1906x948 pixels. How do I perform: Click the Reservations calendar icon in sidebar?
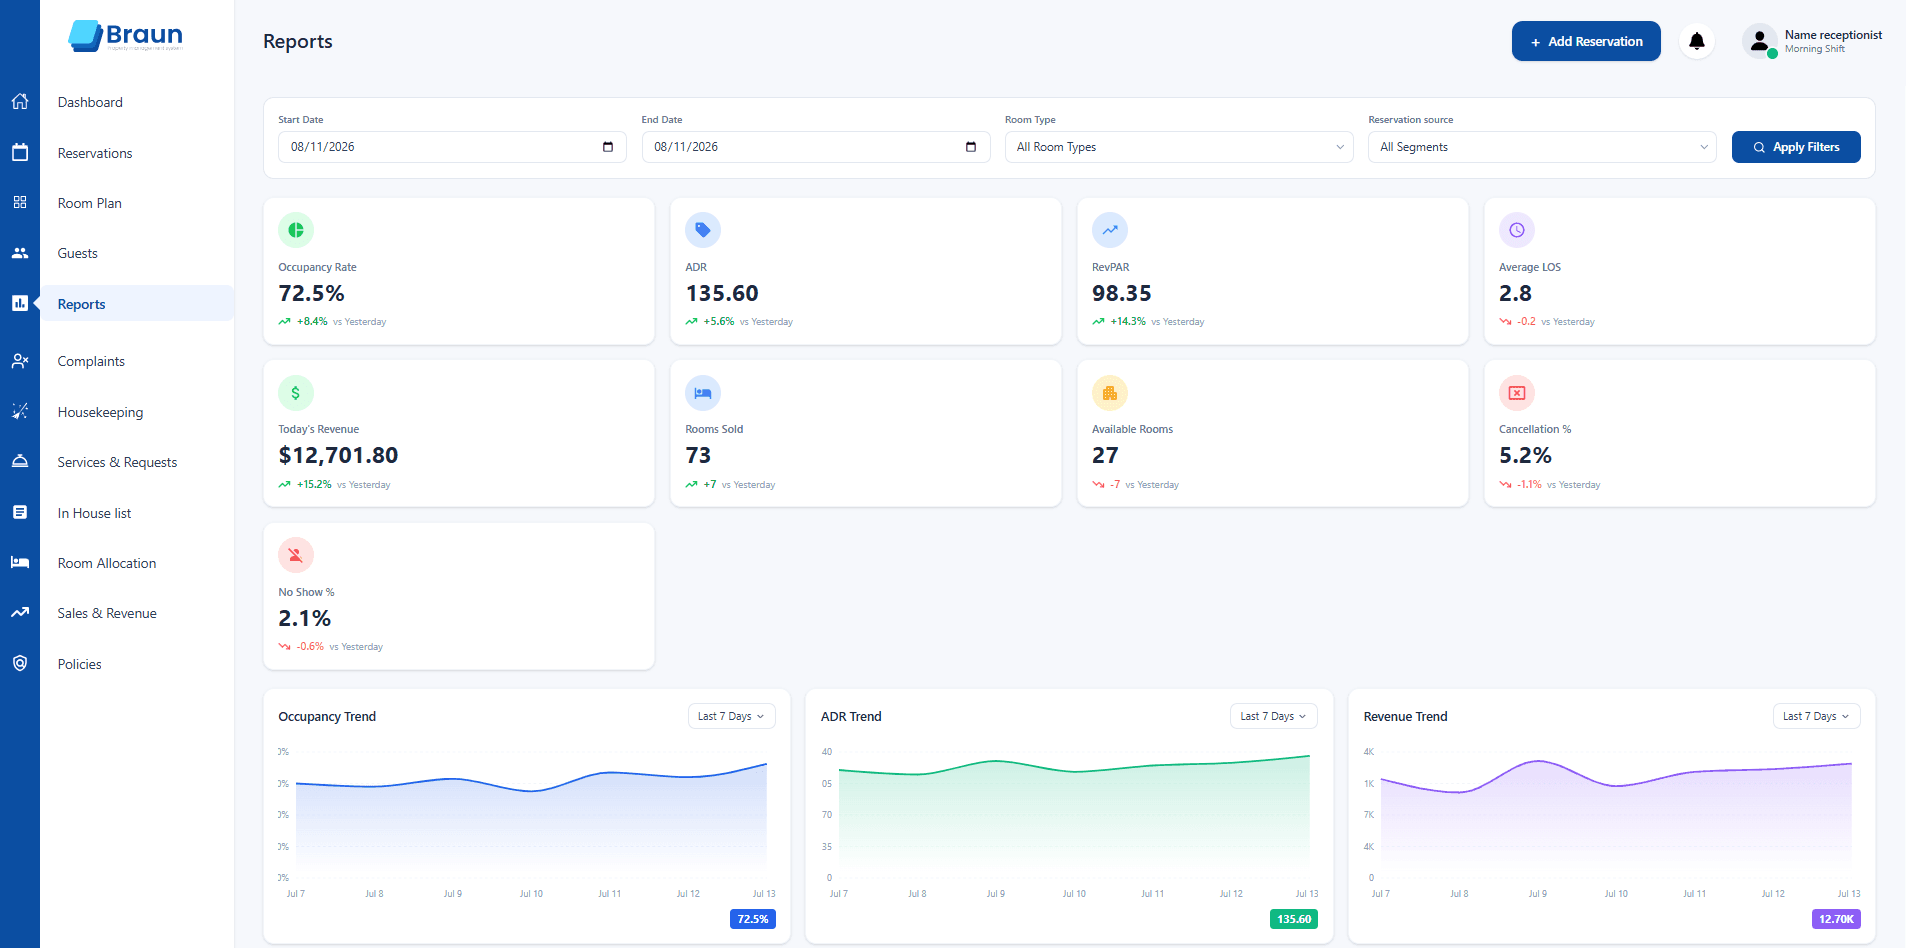point(20,152)
